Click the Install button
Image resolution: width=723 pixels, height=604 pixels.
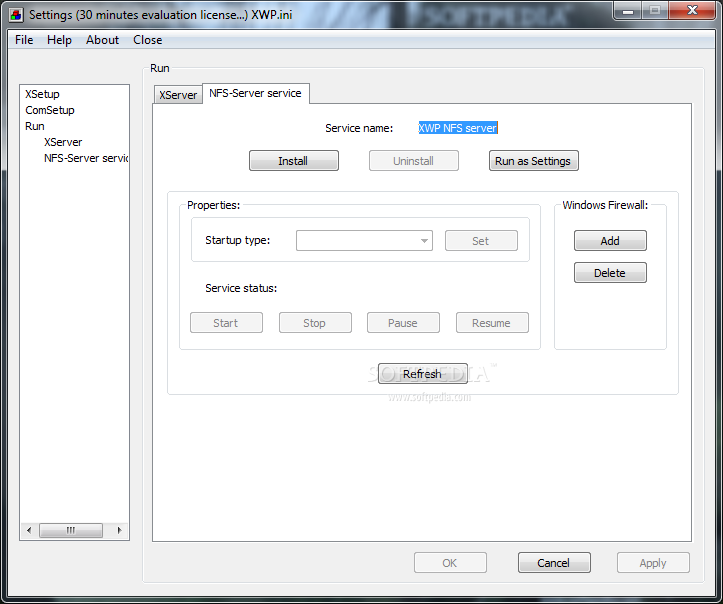coord(294,160)
